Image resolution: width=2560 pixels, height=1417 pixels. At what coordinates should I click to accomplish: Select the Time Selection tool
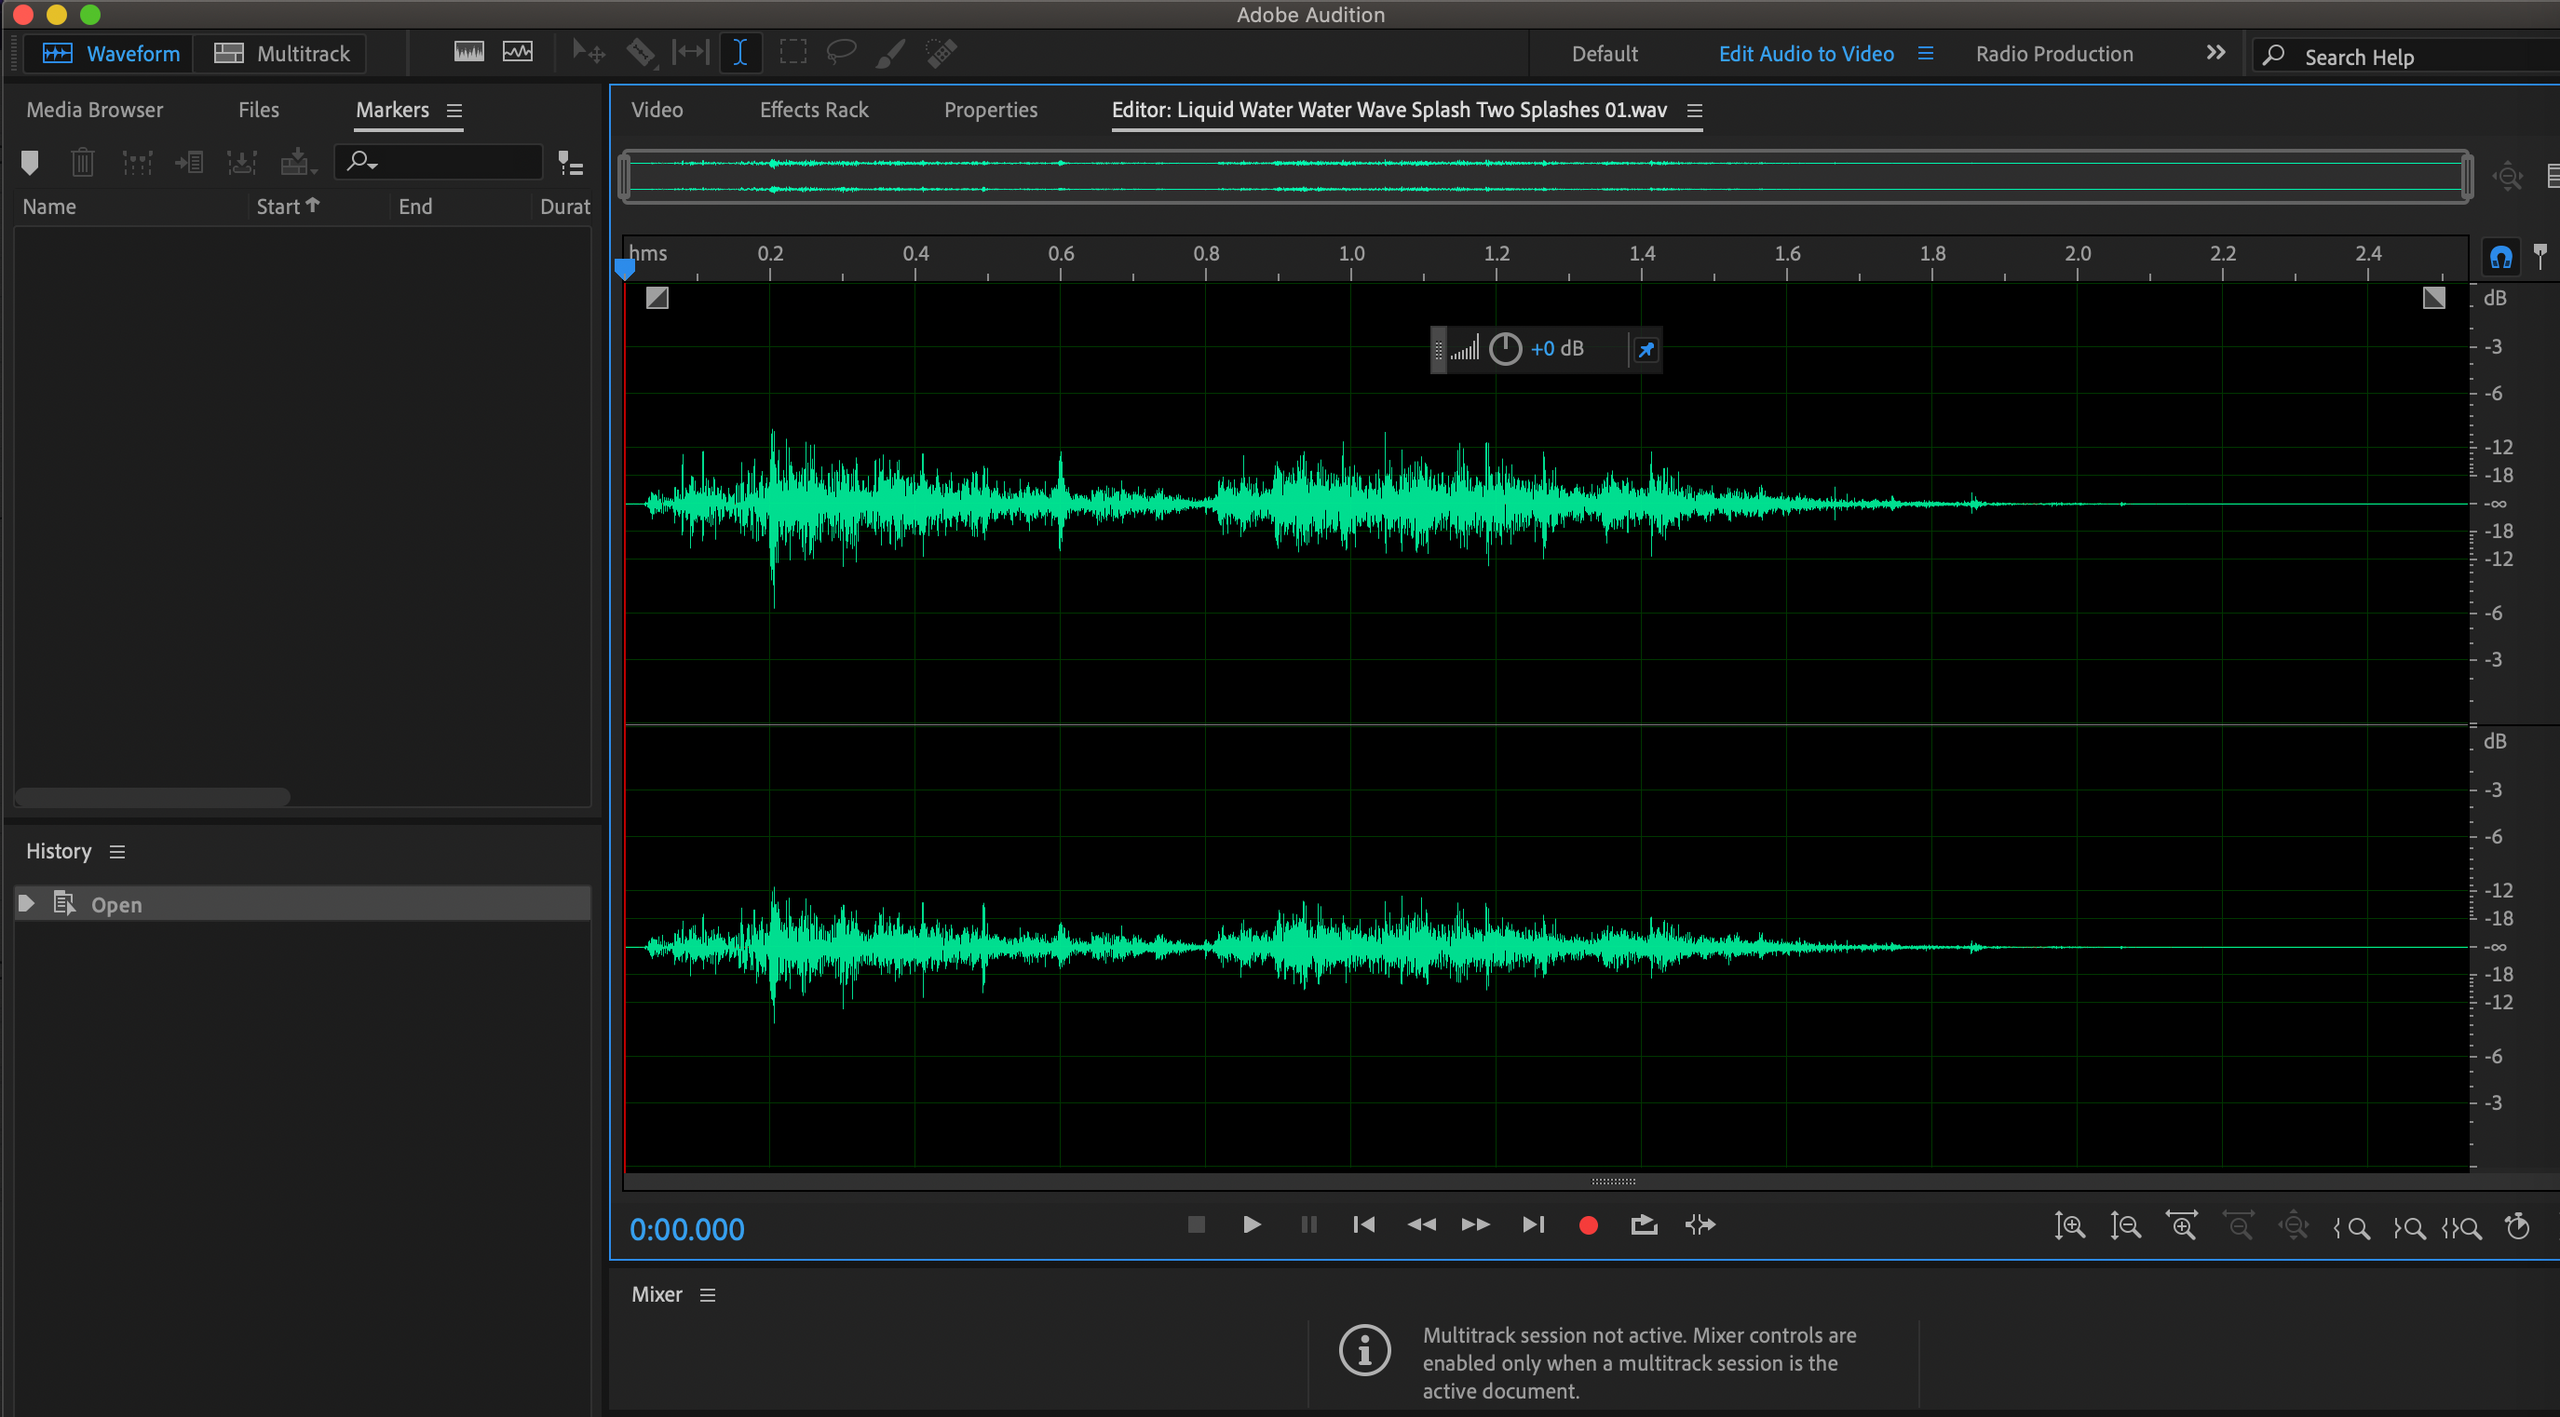tap(740, 53)
